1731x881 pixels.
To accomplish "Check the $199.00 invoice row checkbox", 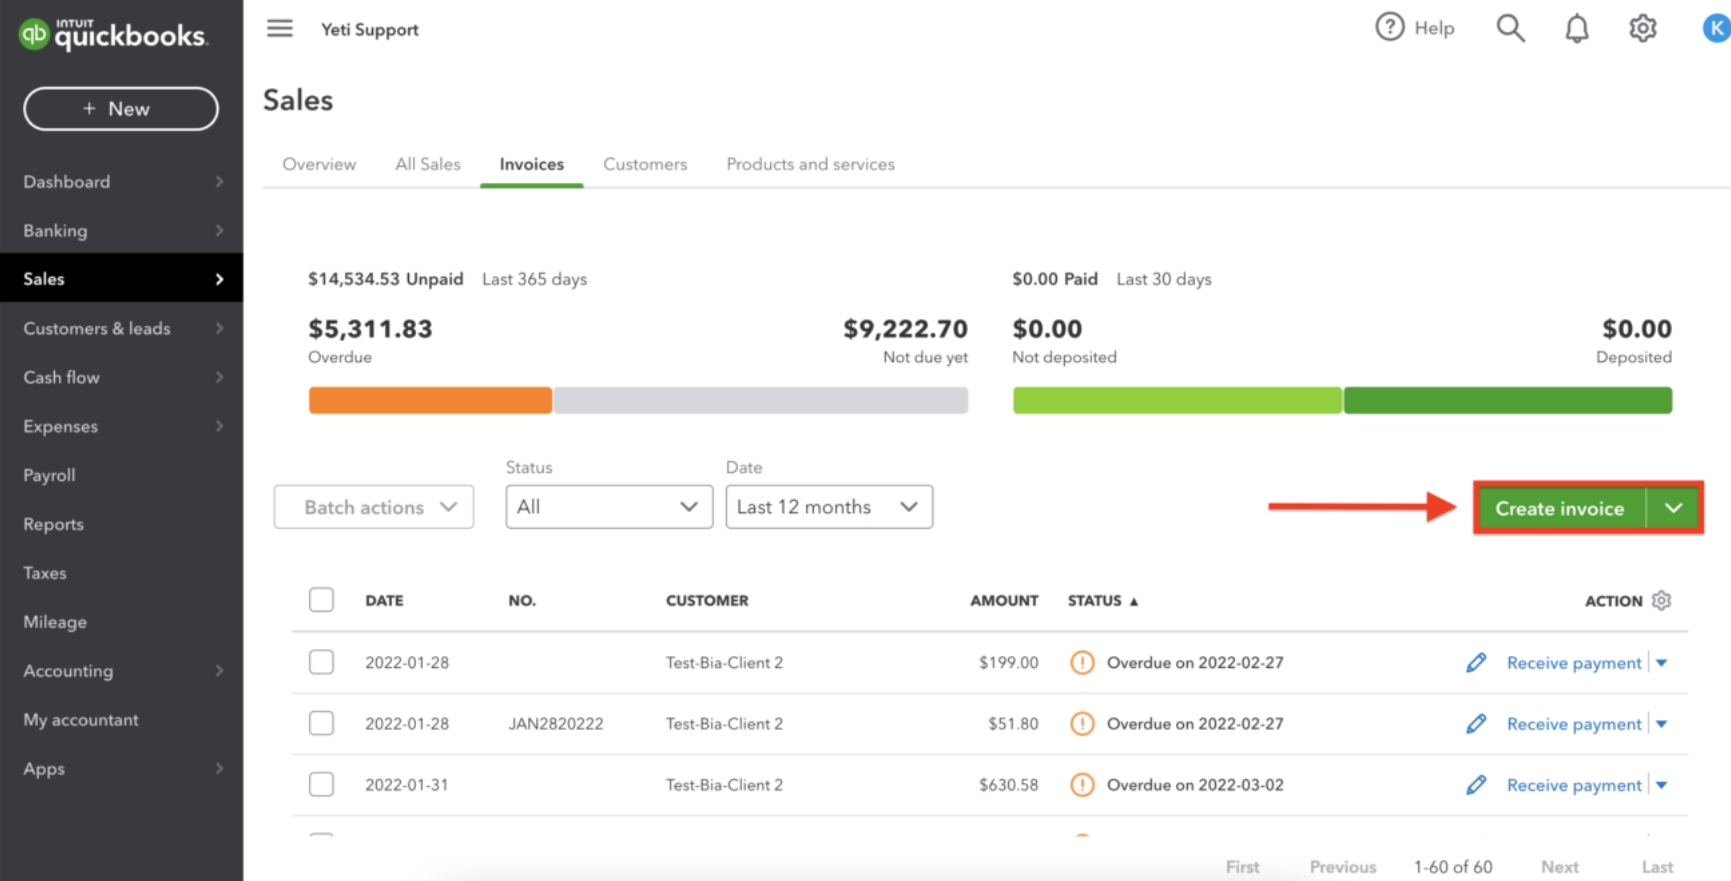I will pos(321,662).
